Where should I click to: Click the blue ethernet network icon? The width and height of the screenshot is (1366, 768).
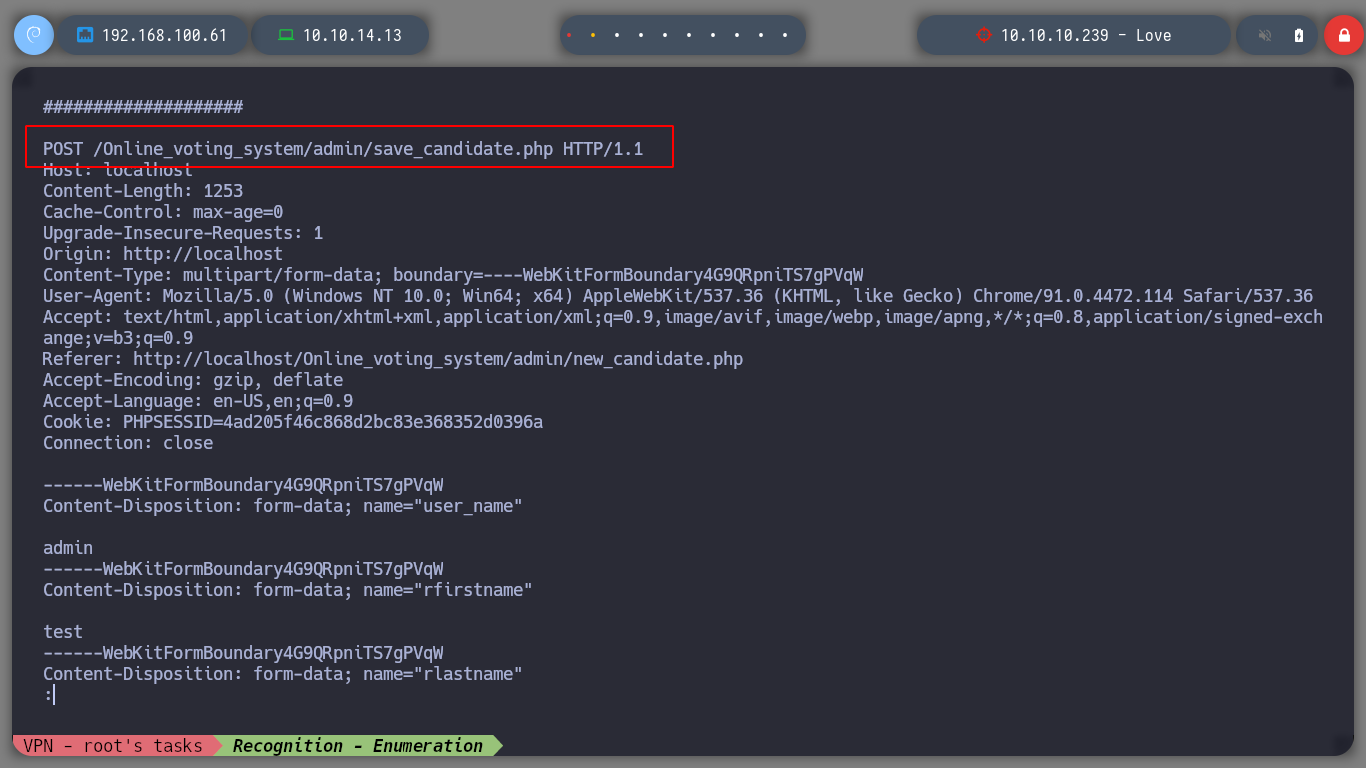click(x=85, y=35)
